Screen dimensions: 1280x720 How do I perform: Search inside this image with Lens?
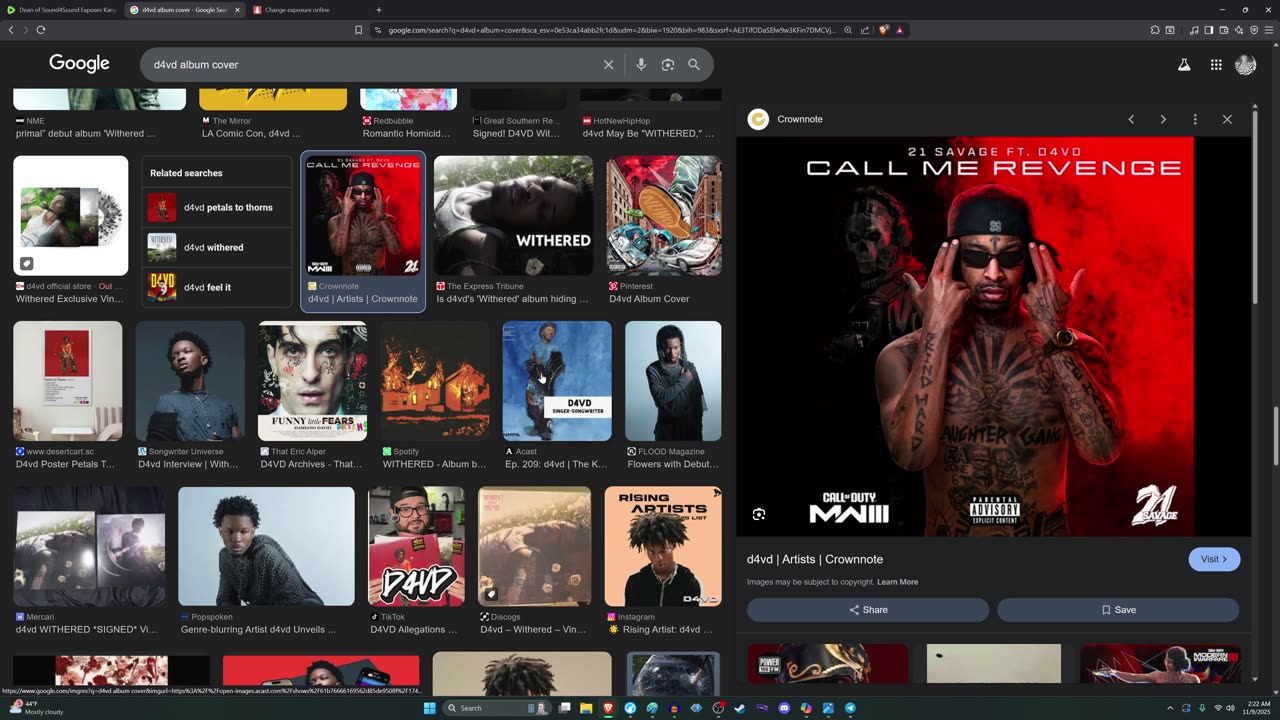click(x=759, y=514)
